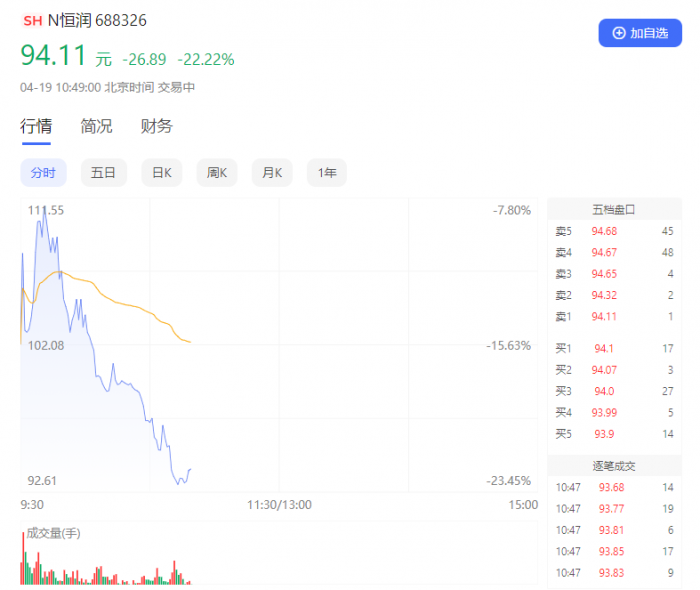Select the 分时 chart period
The width and height of the screenshot is (700, 590).
pos(43,173)
